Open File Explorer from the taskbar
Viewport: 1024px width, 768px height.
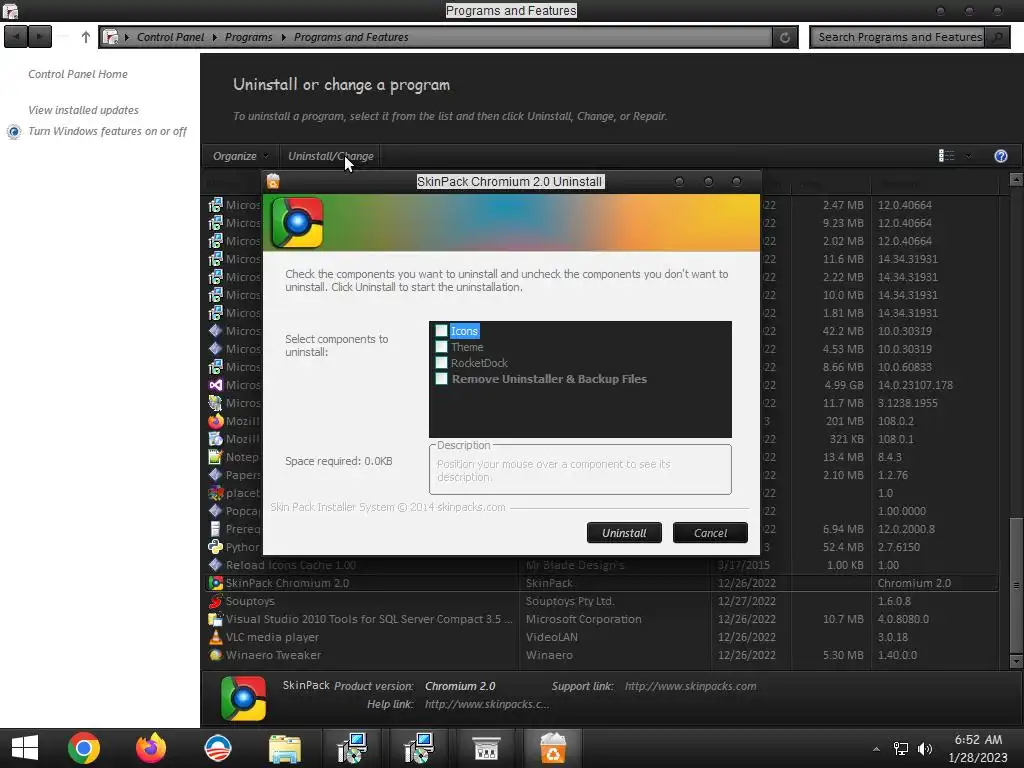[x=285, y=748]
